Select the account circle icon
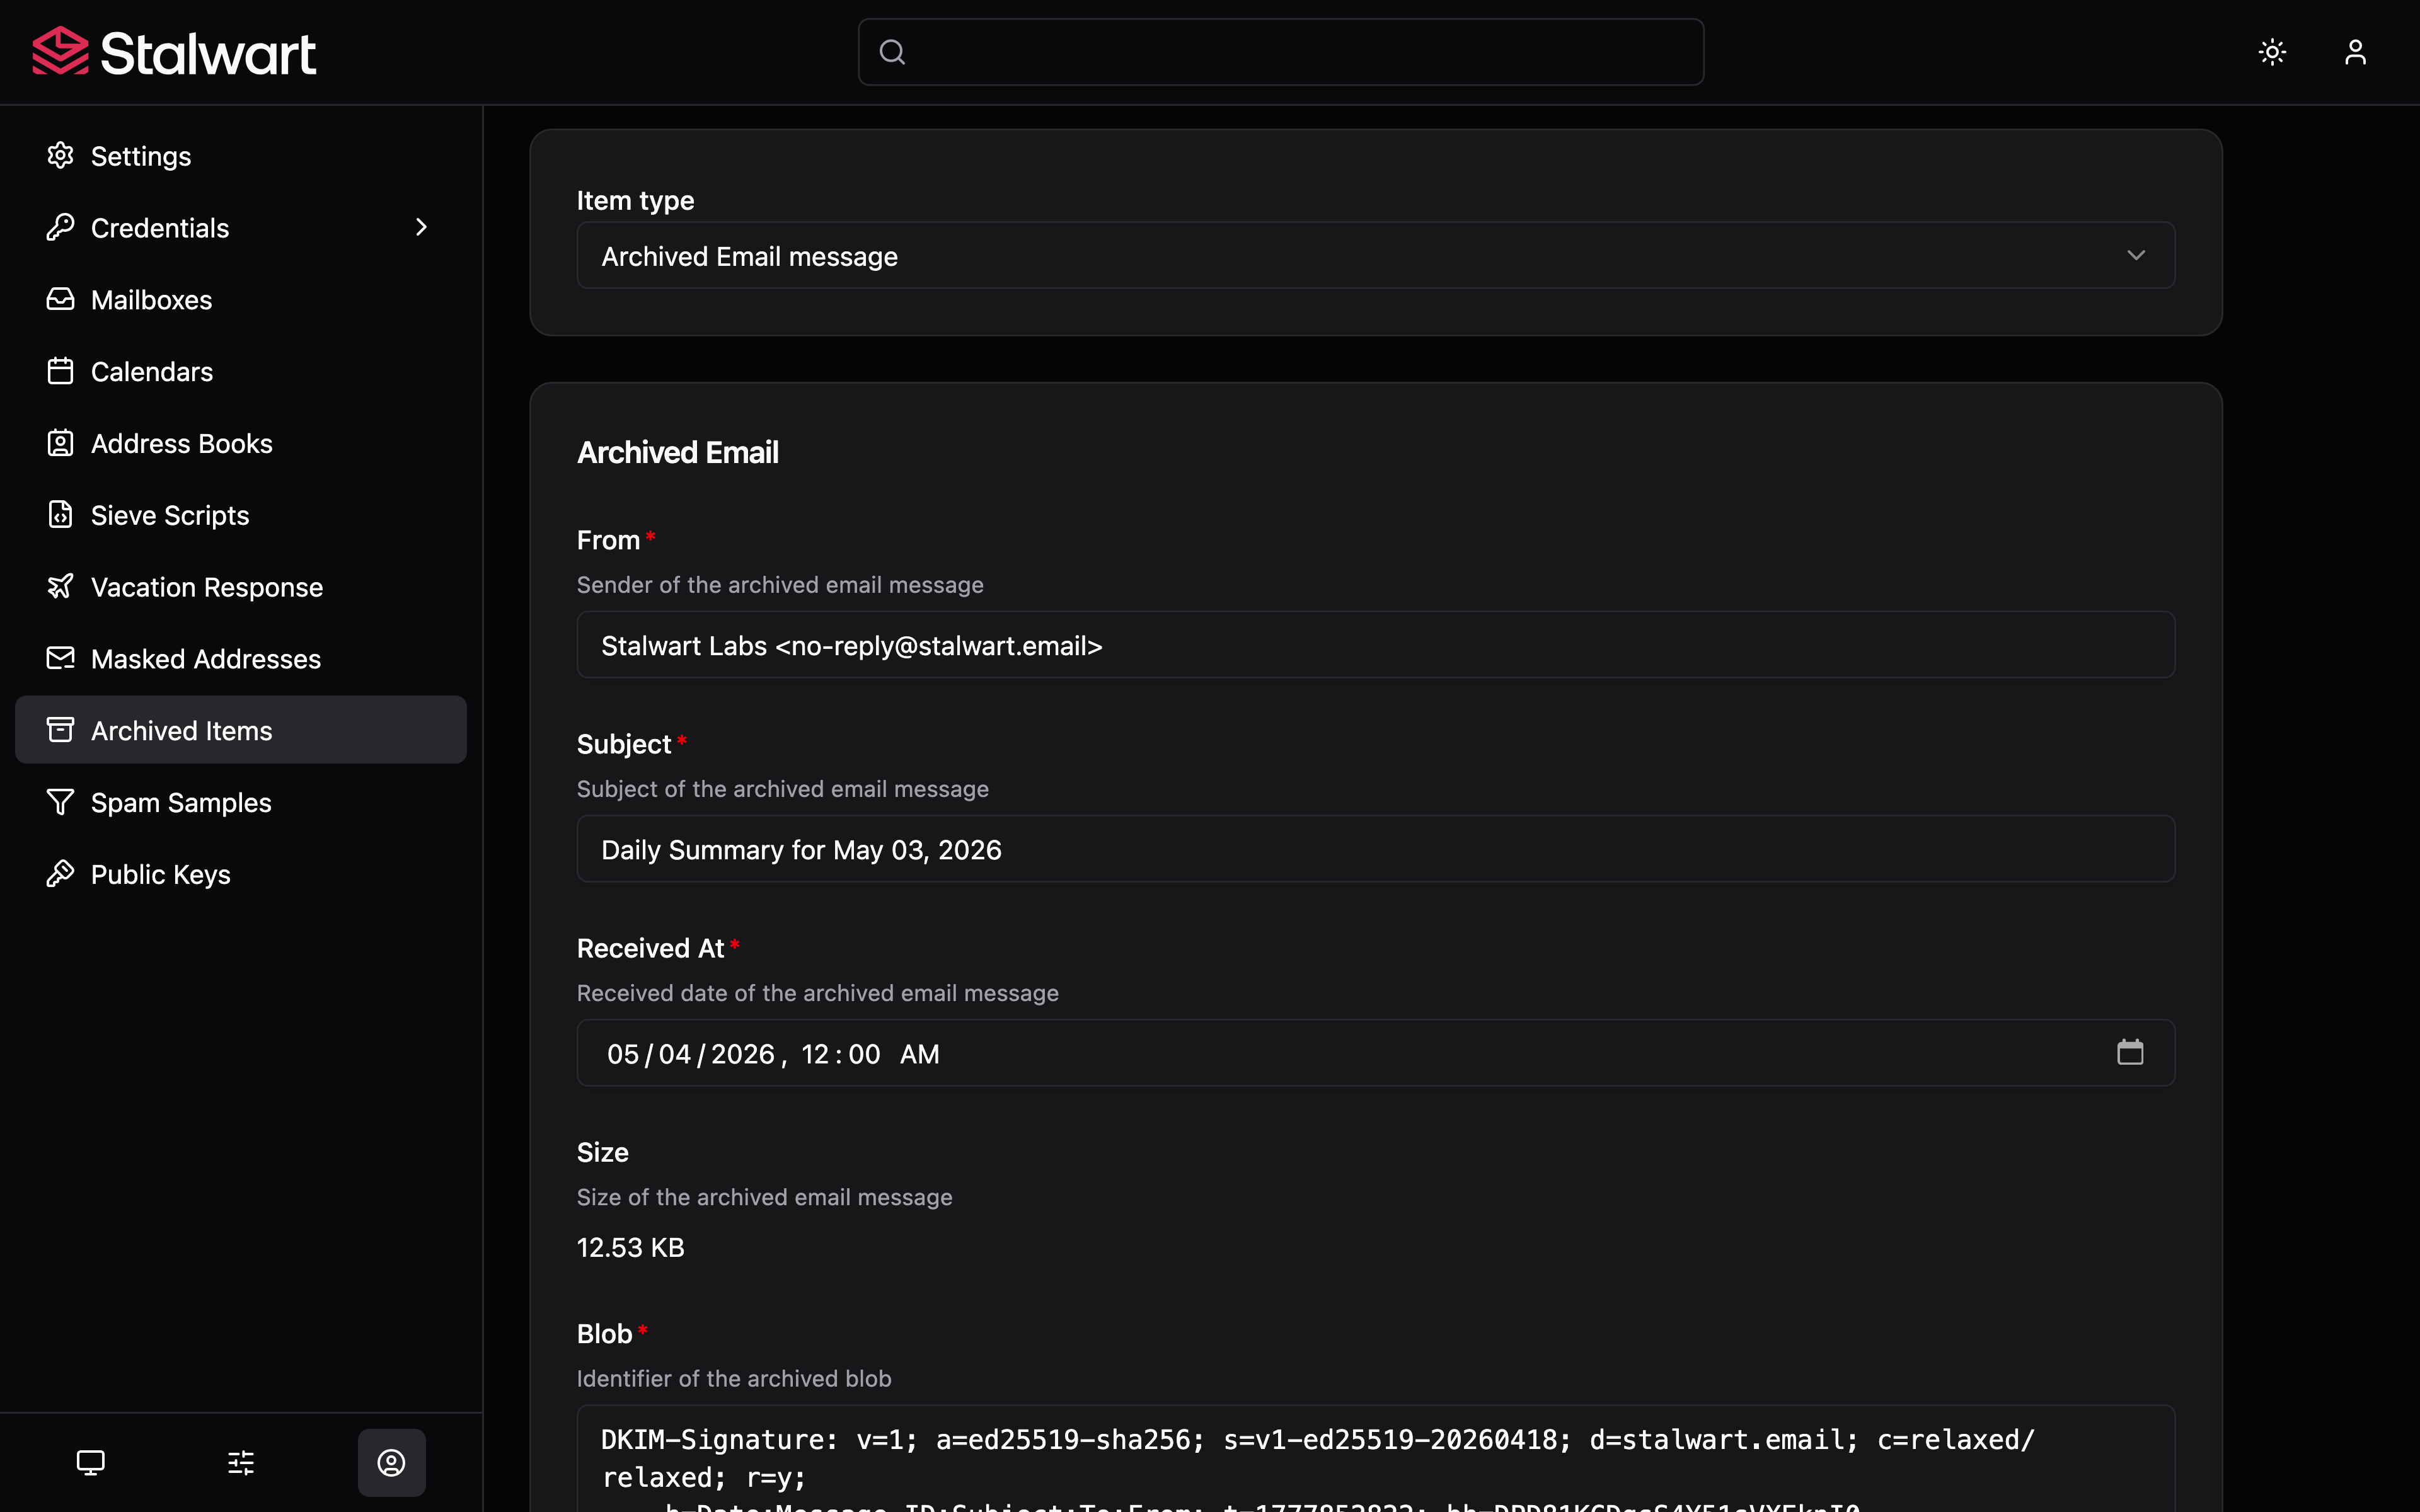This screenshot has height=1512, width=2420. (x=391, y=1463)
